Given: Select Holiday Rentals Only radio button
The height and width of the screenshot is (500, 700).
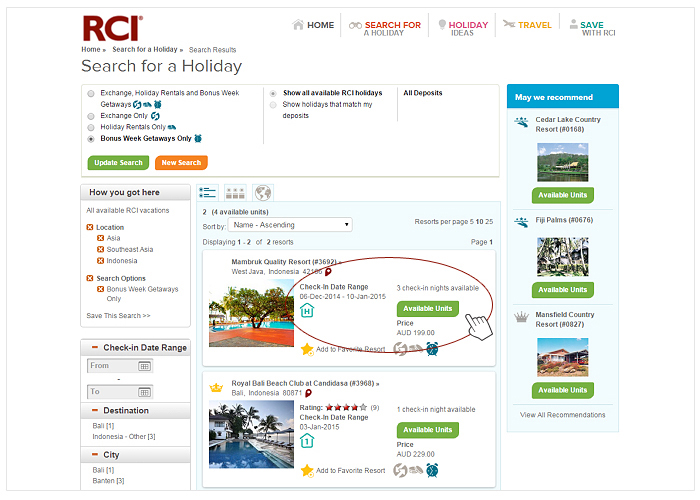Looking at the screenshot, I should (91, 128).
